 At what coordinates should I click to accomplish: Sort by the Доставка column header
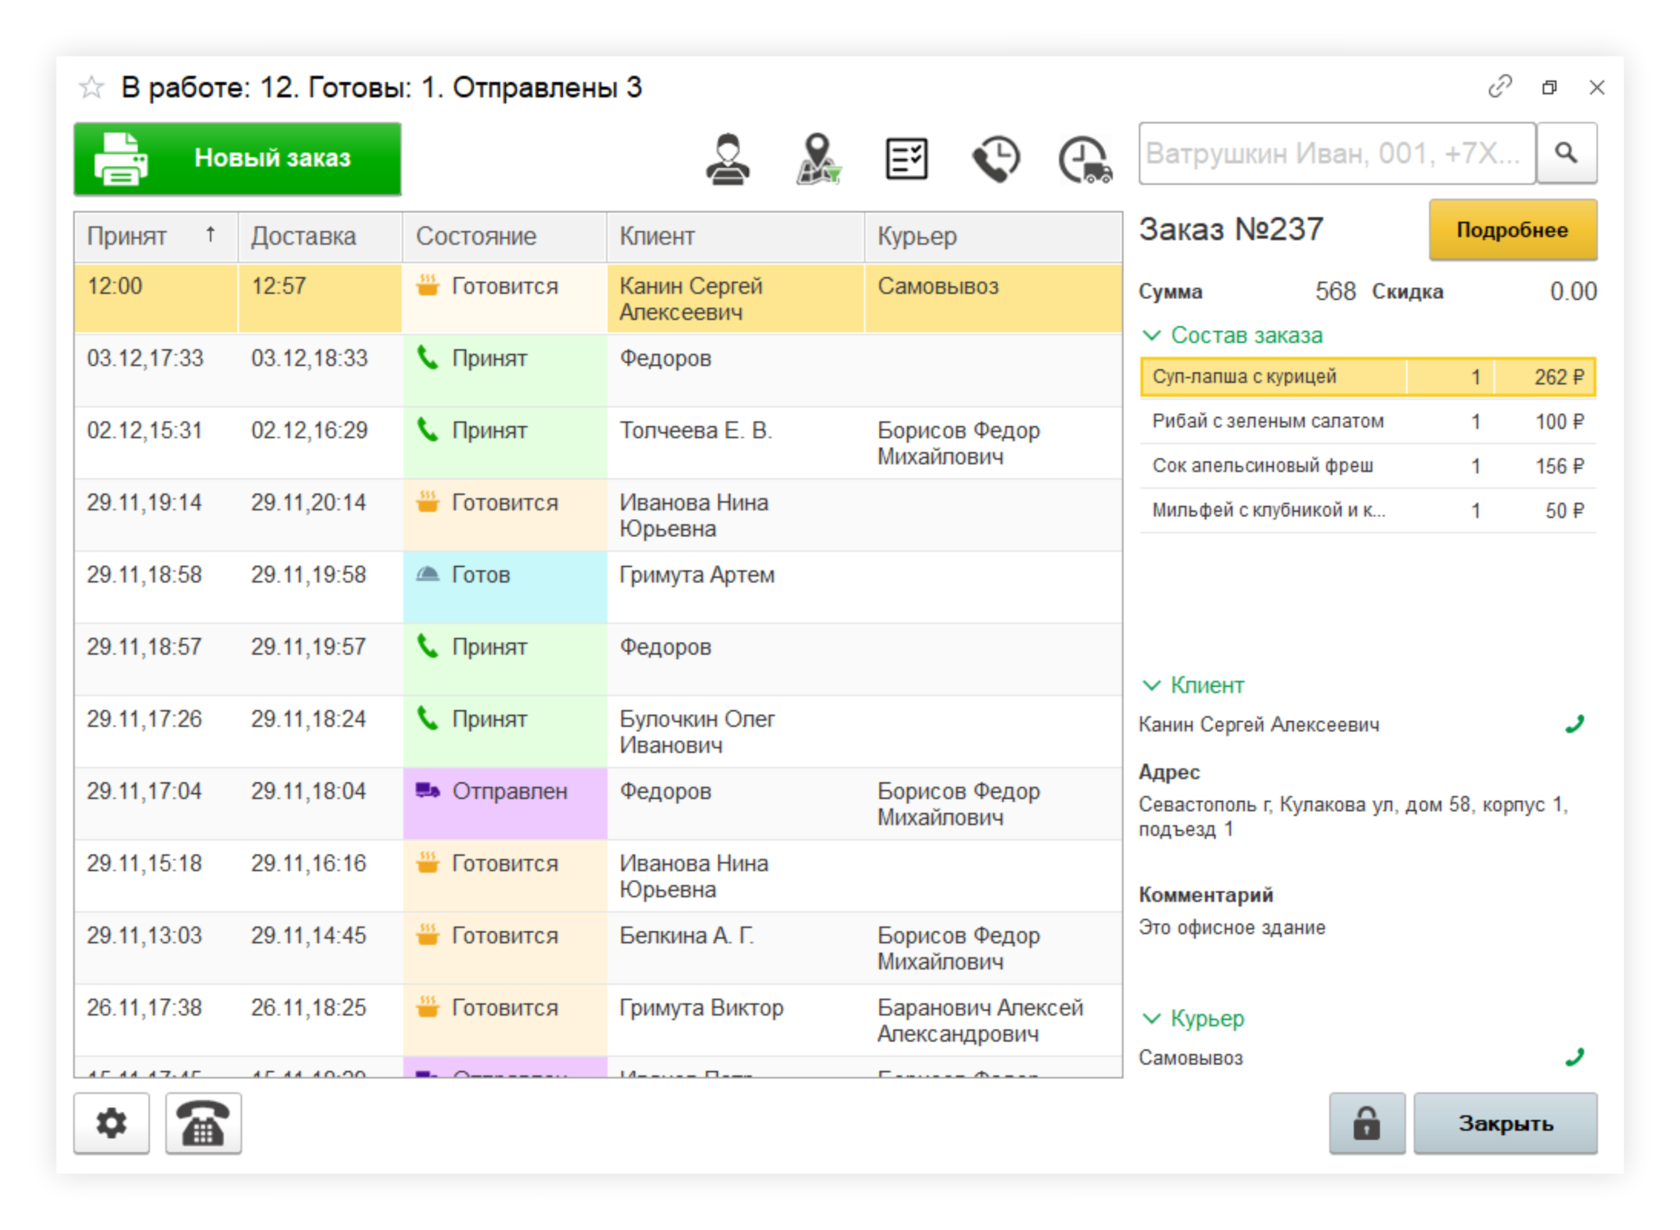click(320, 237)
